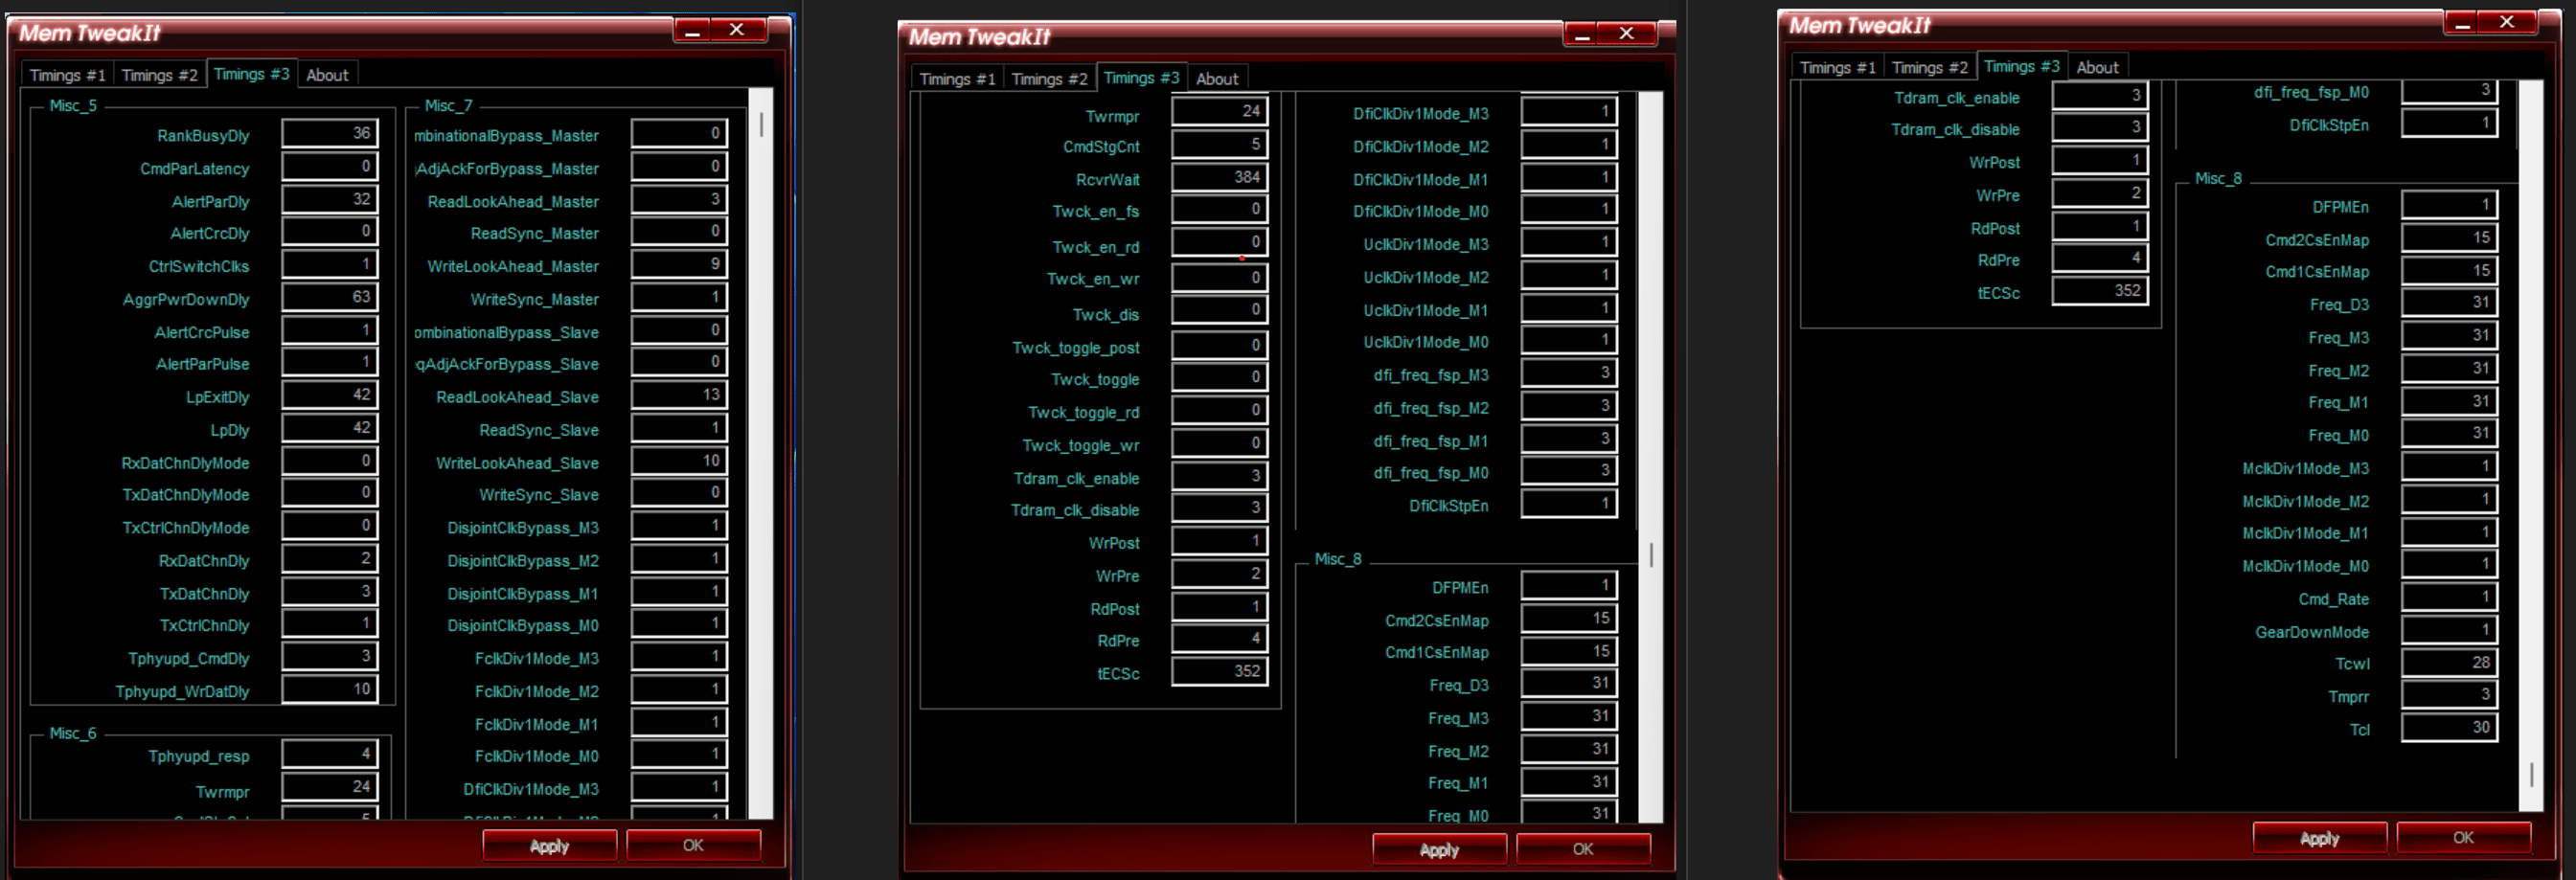Image resolution: width=2576 pixels, height=880 pixels.
Task: Focus the Tmprr value field
Action: coord(2450,696)
